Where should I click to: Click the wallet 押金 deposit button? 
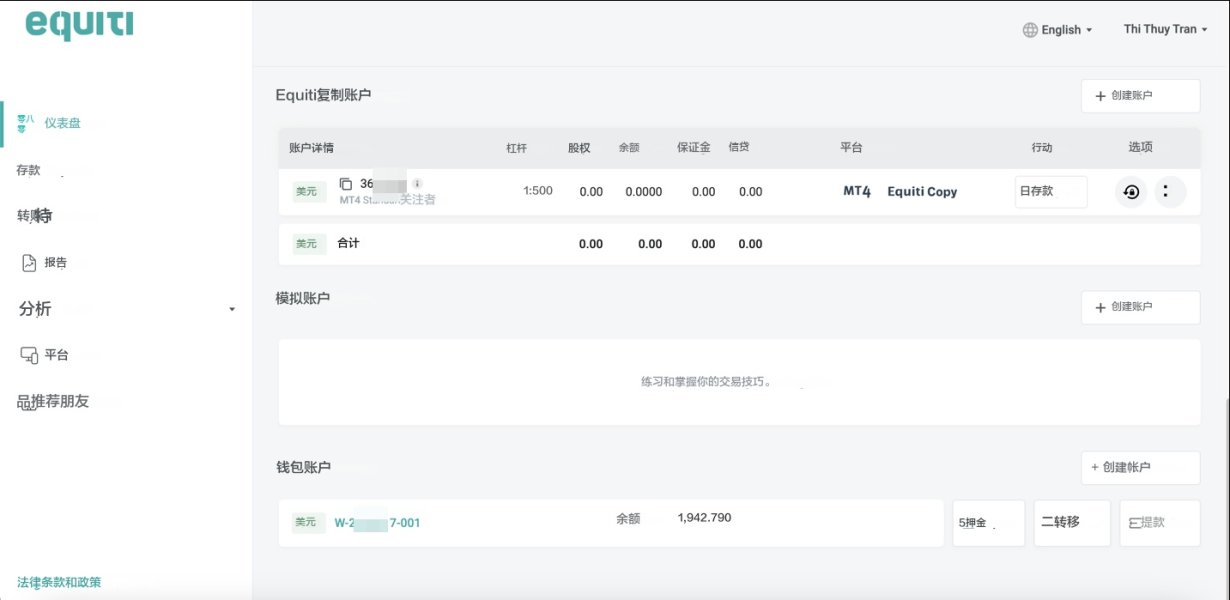click(989, 523)
